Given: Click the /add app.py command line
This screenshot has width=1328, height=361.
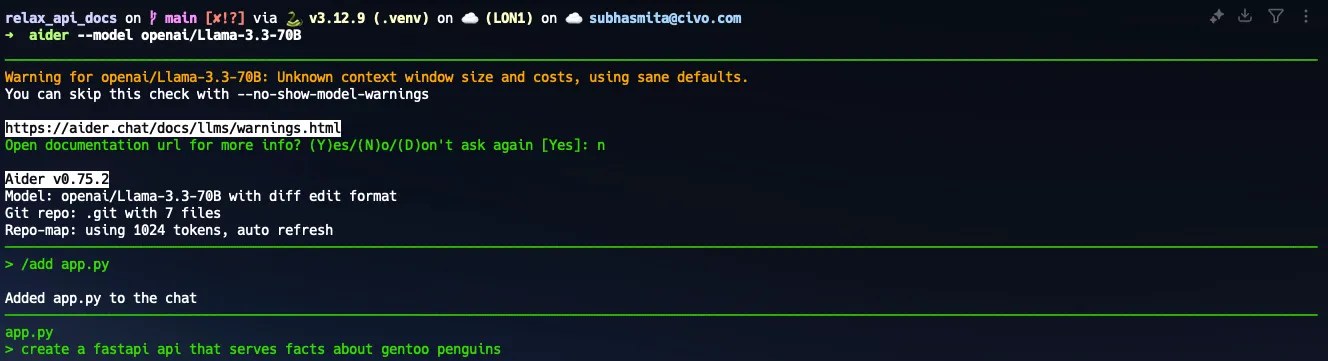Looking at the screenshot, I should [x=57, y=265].
